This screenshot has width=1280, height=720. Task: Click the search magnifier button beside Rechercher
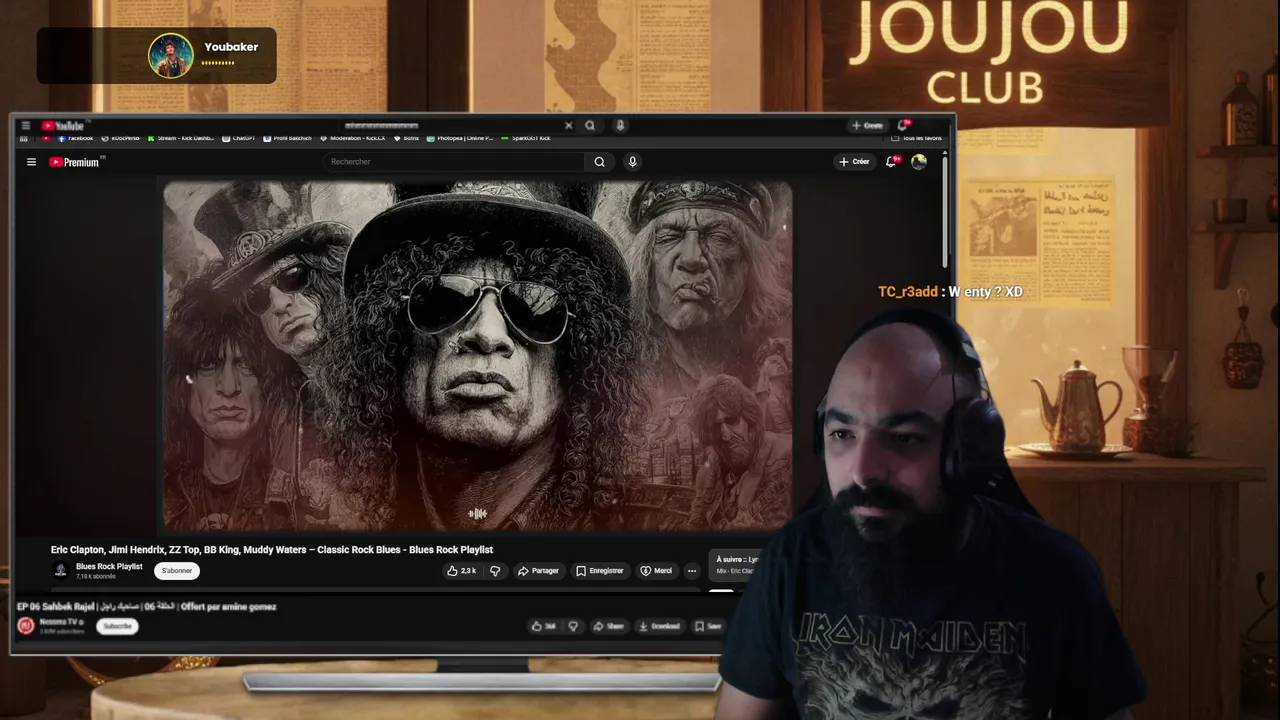point(599,162)
